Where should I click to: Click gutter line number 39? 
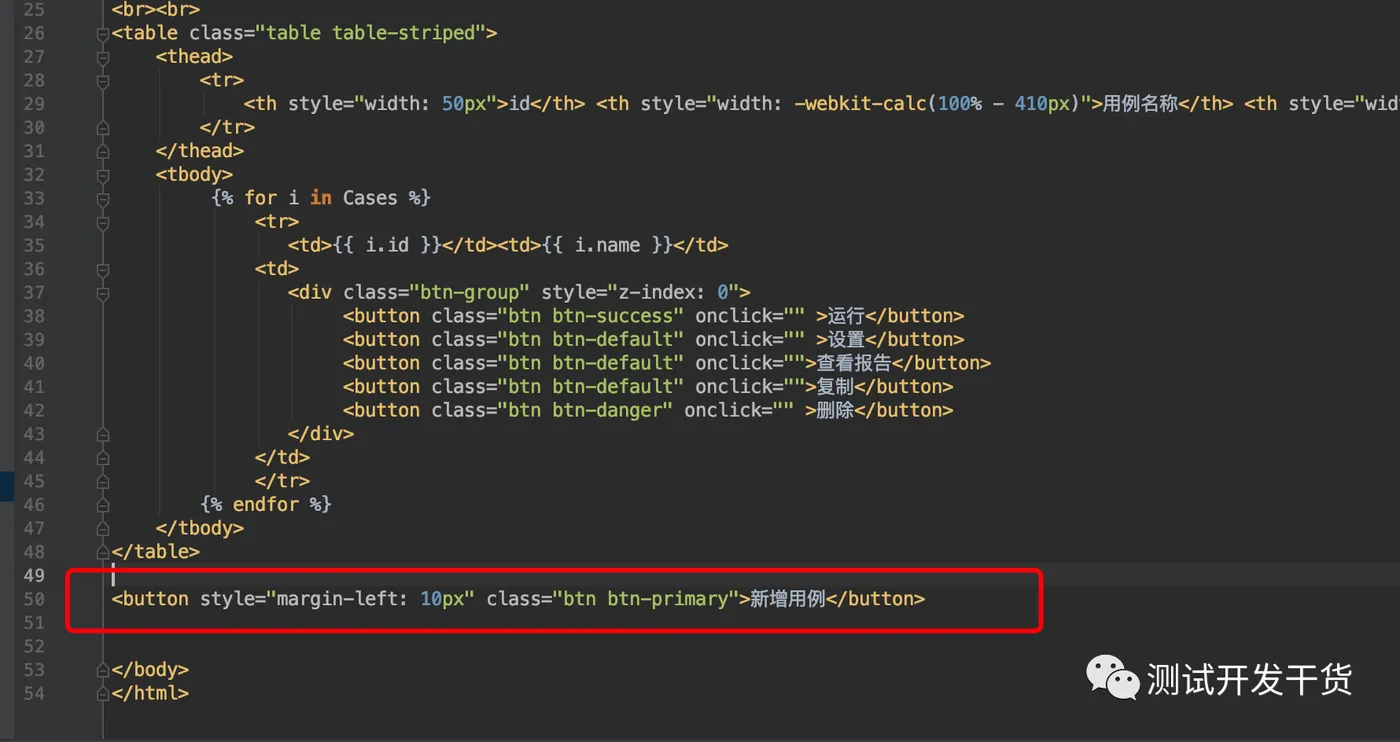tap(34, 340)
